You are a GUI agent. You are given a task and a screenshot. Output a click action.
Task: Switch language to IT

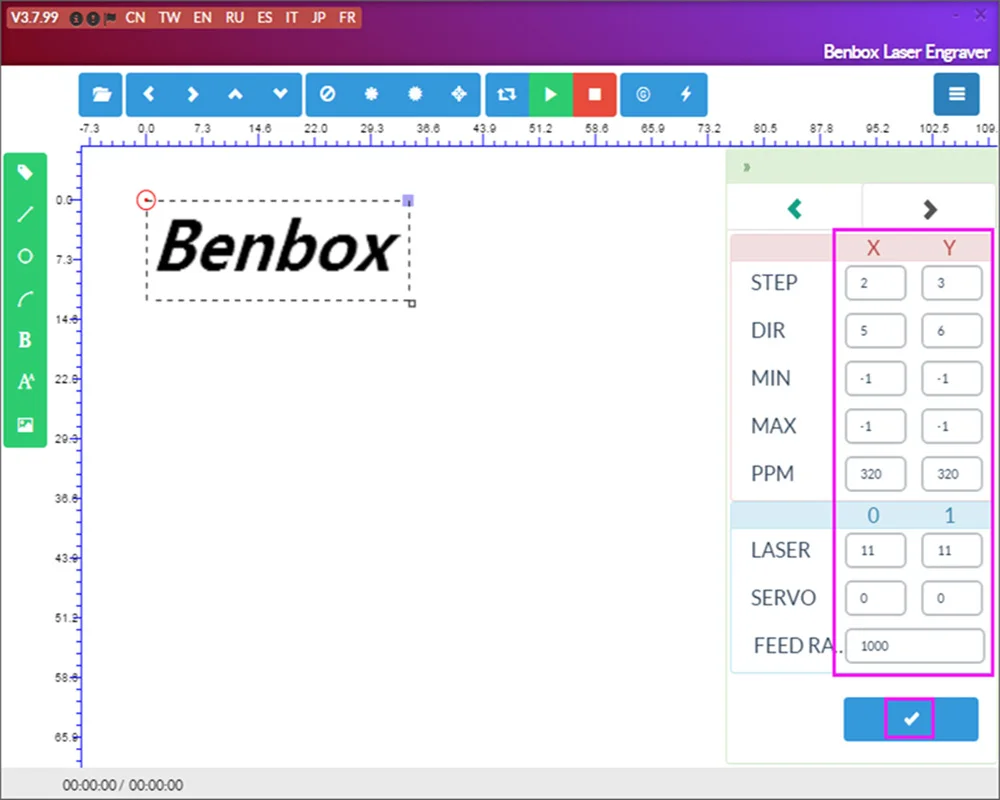click(291, 18)
